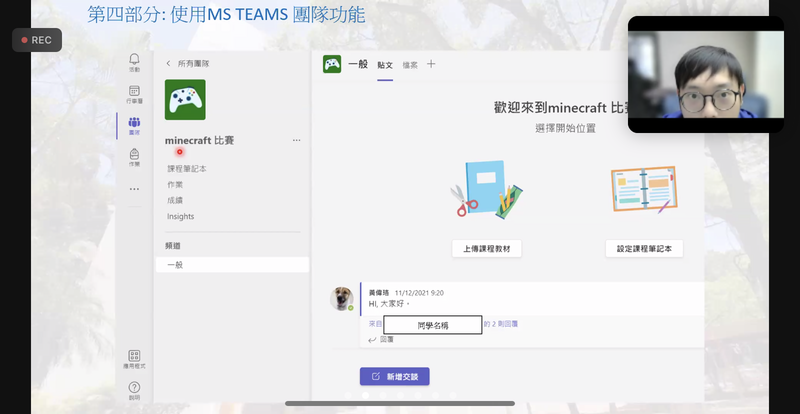Viewport: 800px width, 414px height.
Task: Switch to the 檔案 tab
Action: tap(410, 65)
